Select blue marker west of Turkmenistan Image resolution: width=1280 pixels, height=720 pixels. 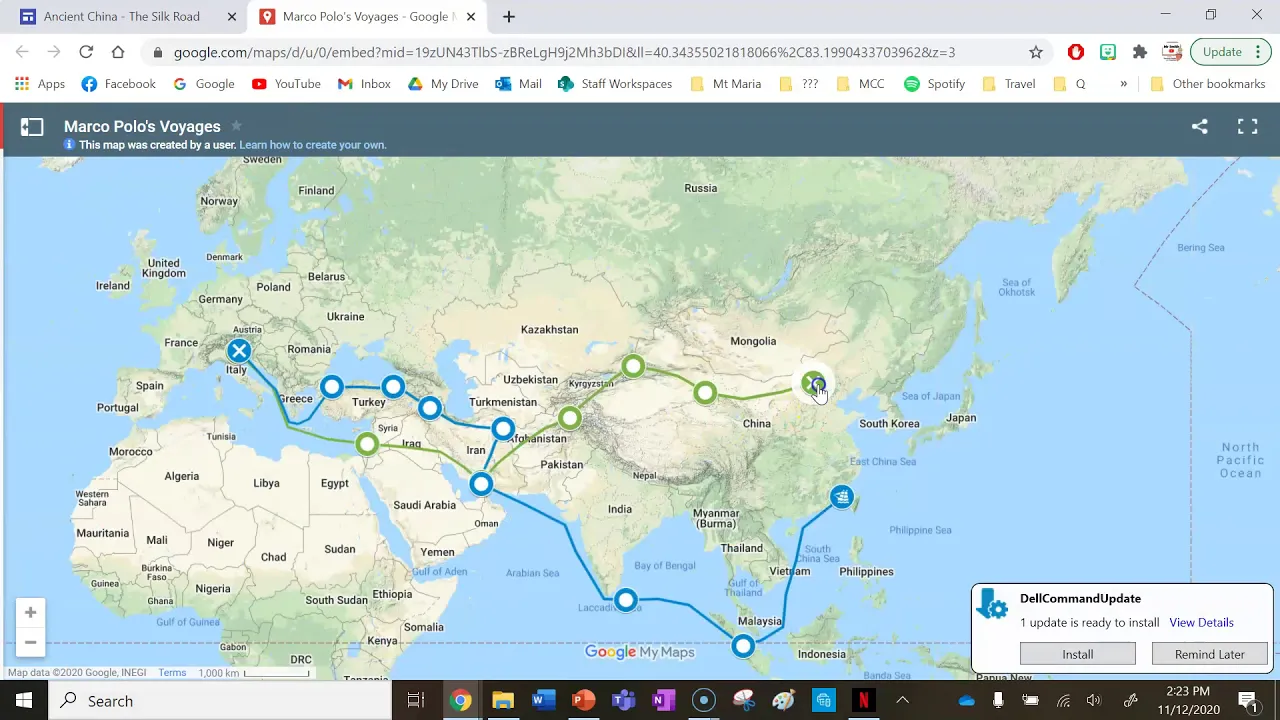click(x=430, y=408)
